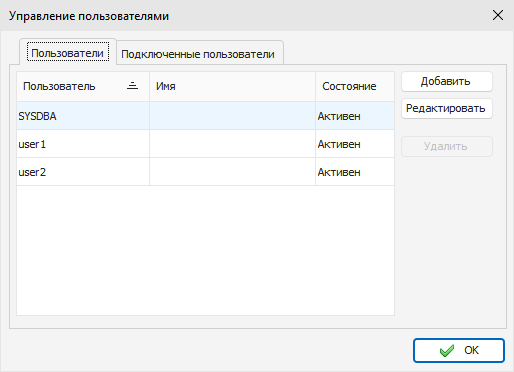Click the Пользователь column header text
The image size is (514, 372).
(x=59, y=86)
